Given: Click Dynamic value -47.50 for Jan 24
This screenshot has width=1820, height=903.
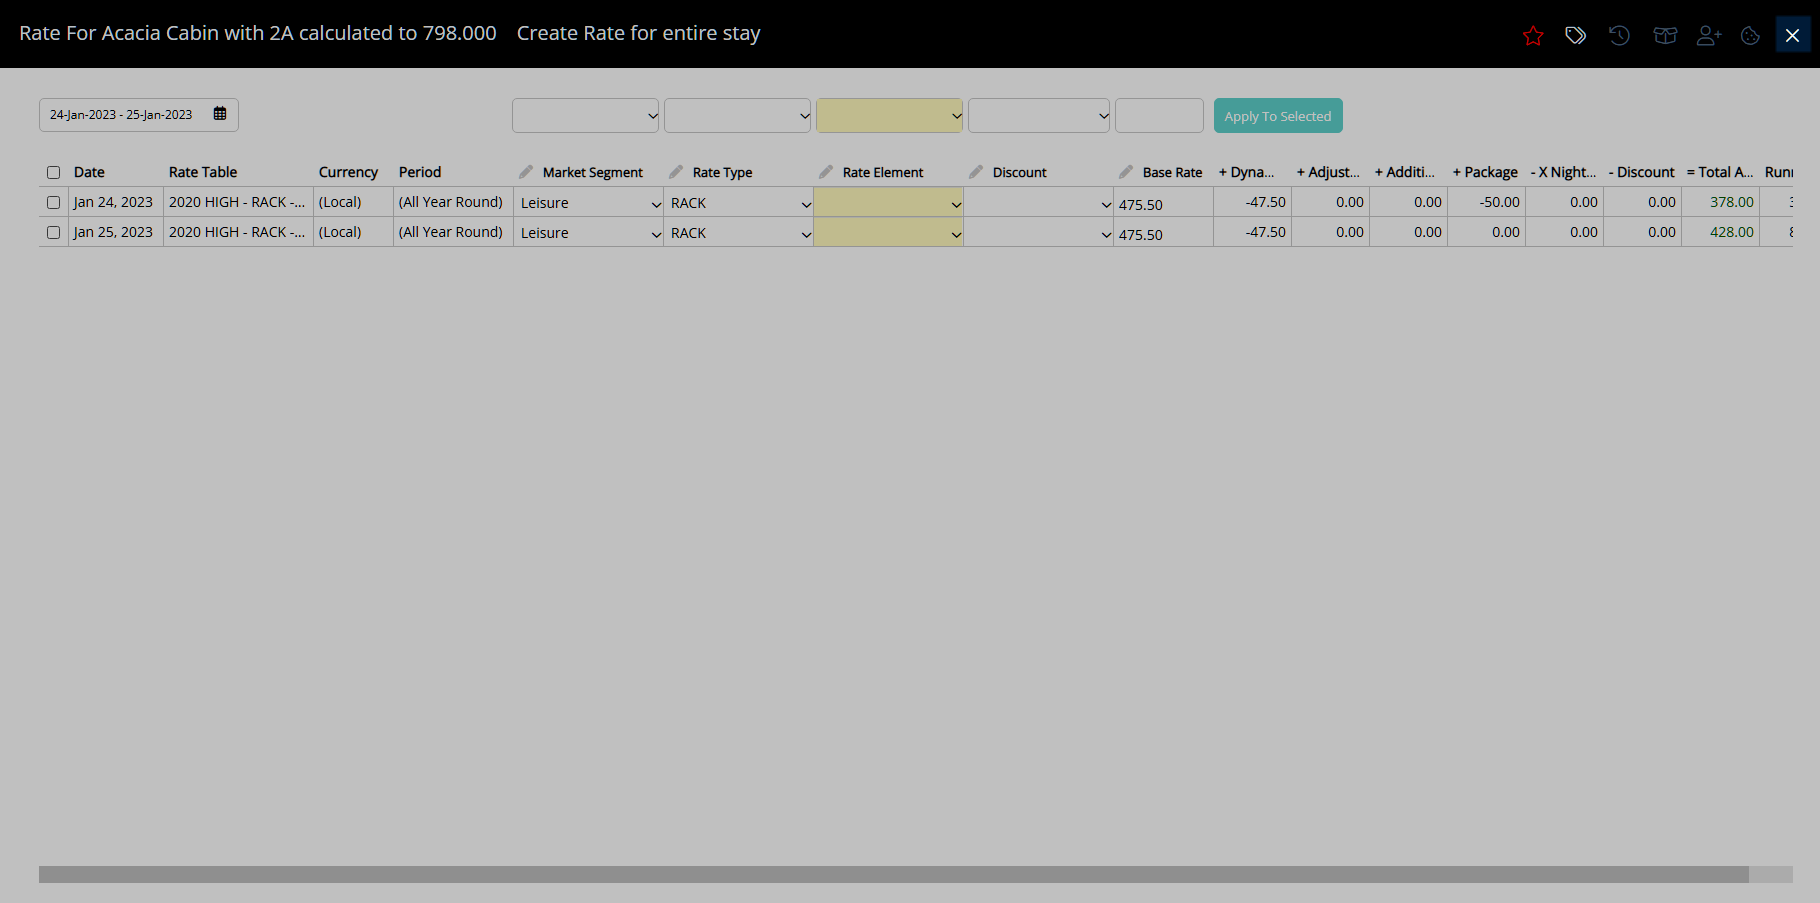Looking at the screenshot, I should coord(1266,202).
